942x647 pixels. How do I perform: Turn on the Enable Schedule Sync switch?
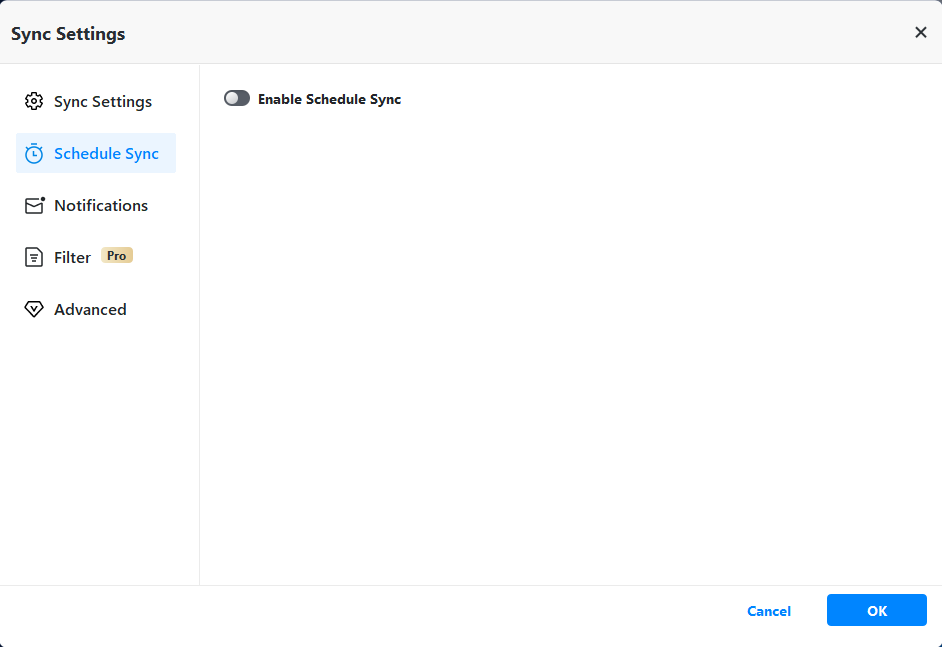[x=237, y=99]
